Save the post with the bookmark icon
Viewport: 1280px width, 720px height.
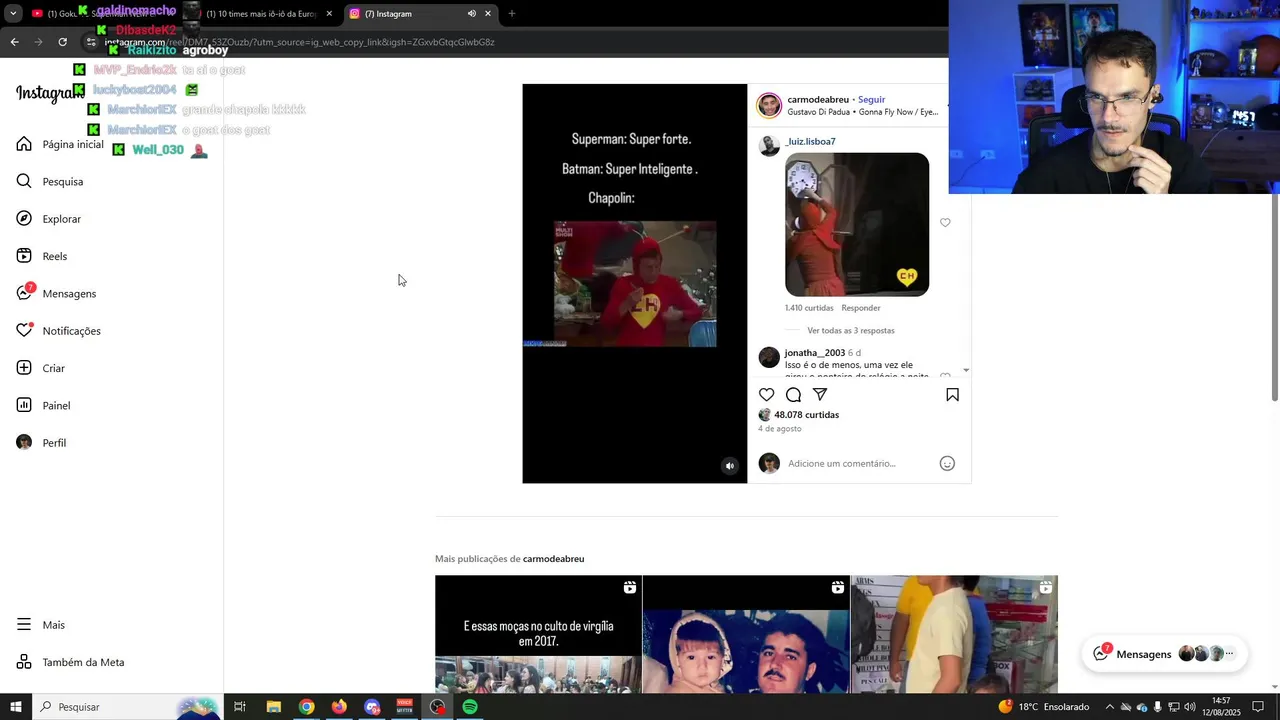pos(952,395)
